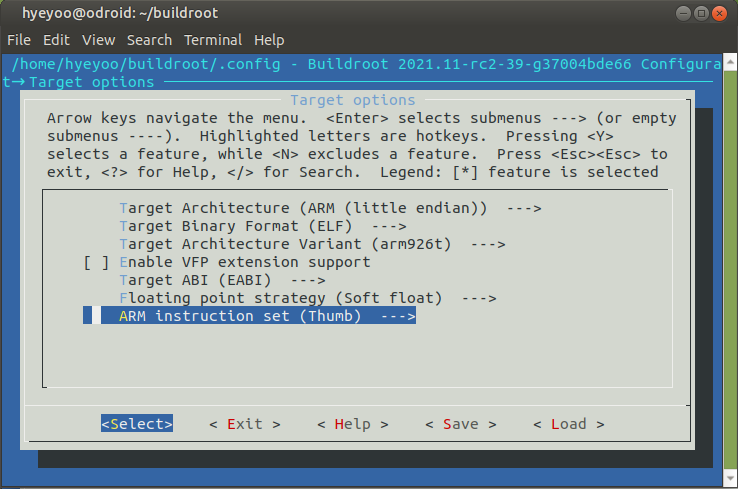Open Floating point strategy (Soft float) submenu

pyautogui.click(x=308, y=298)
